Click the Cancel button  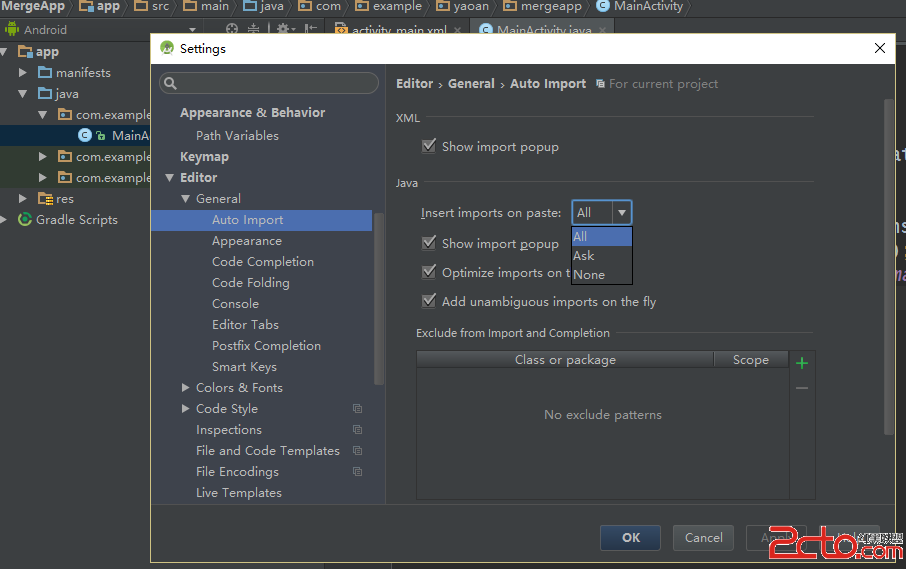703,538
